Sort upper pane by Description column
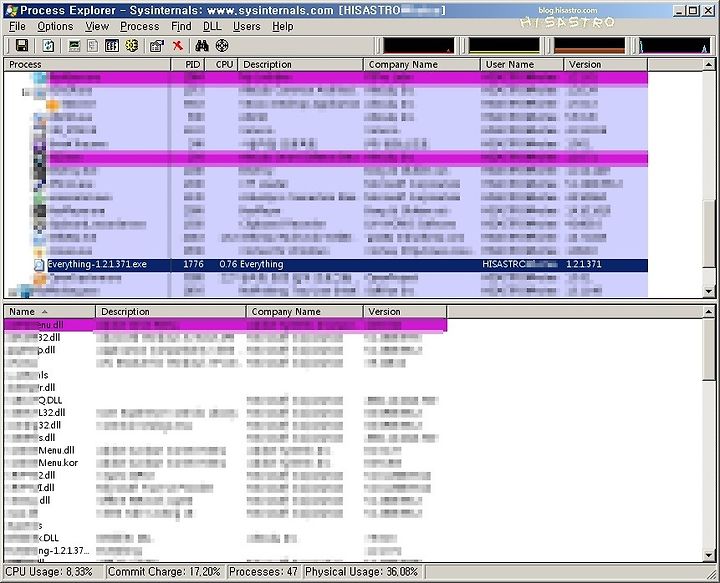The height and width of the screenshot is (583, 720). 300,65
